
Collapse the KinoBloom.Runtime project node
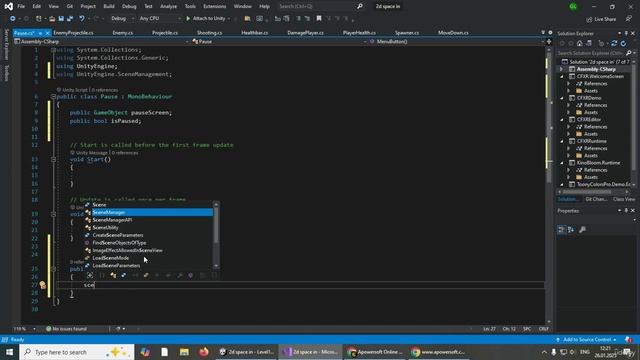pos(562,163)
